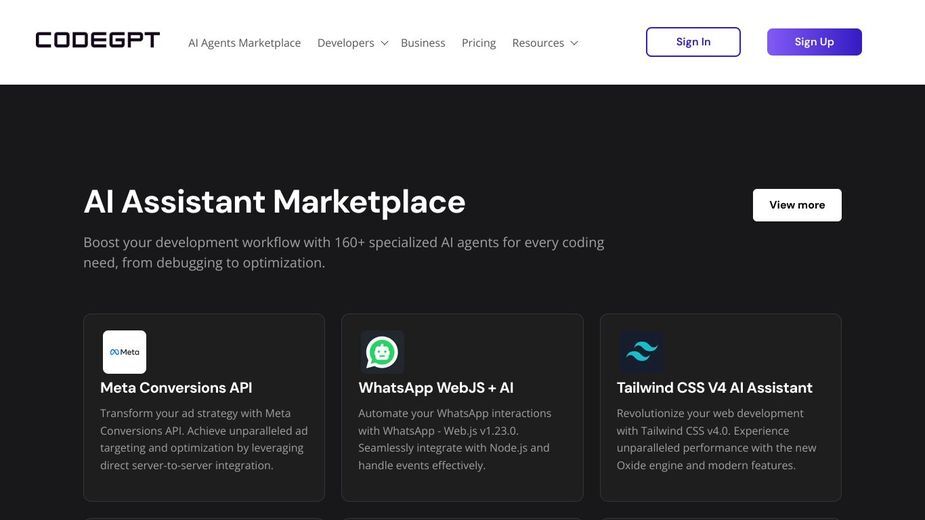Click the Sign In button
The image size is (925, 520).
[693, 42]
